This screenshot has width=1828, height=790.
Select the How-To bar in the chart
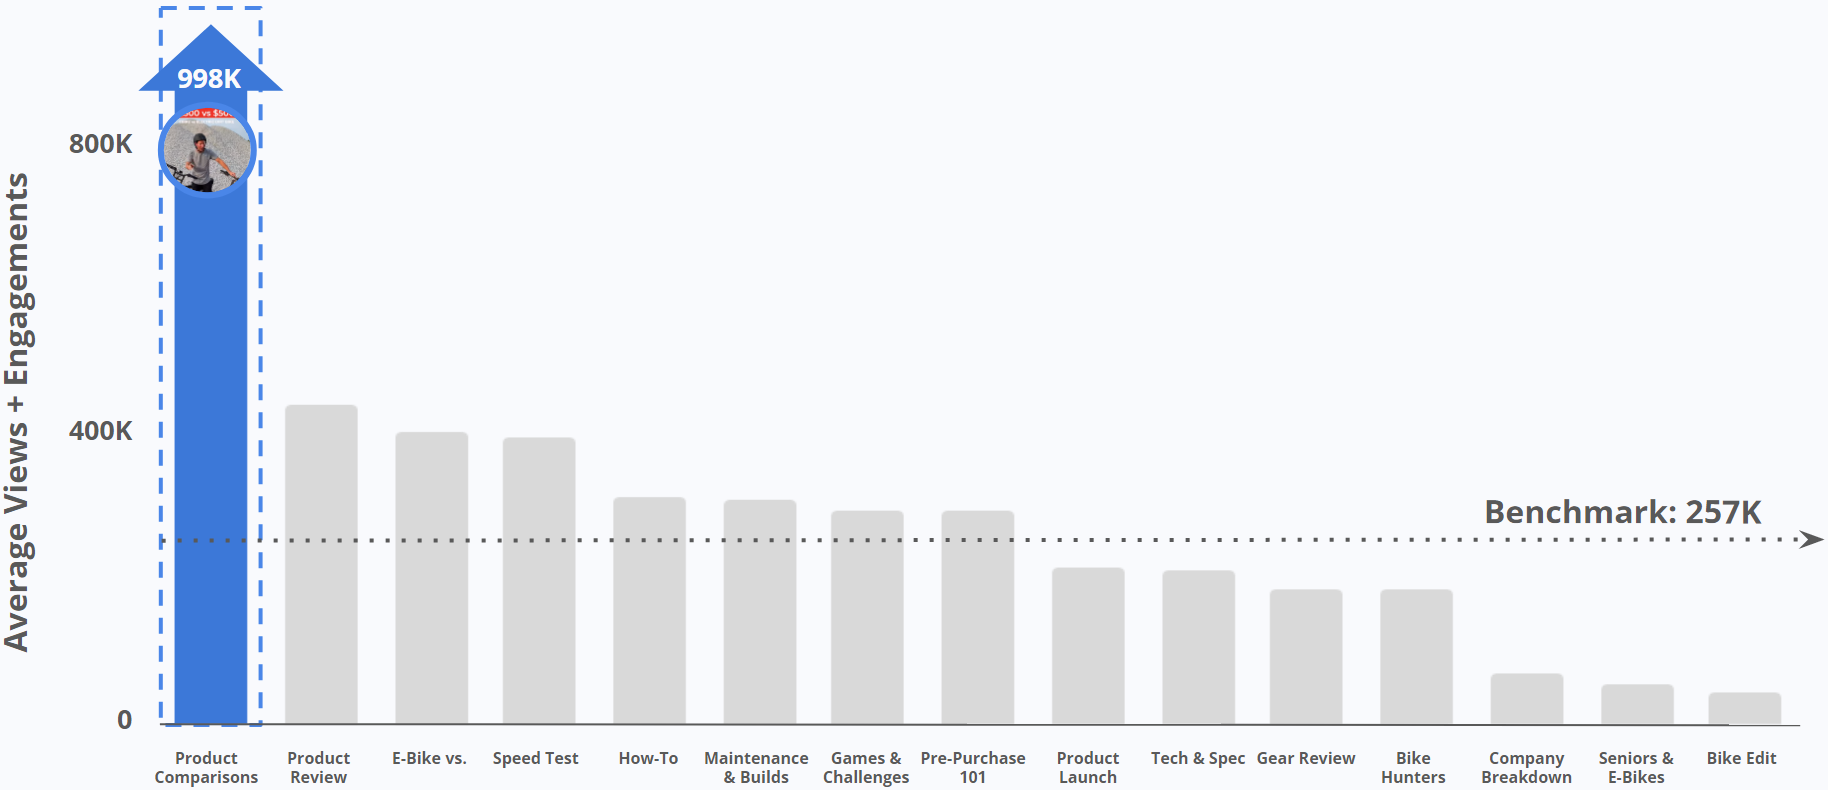click(649, 610)
